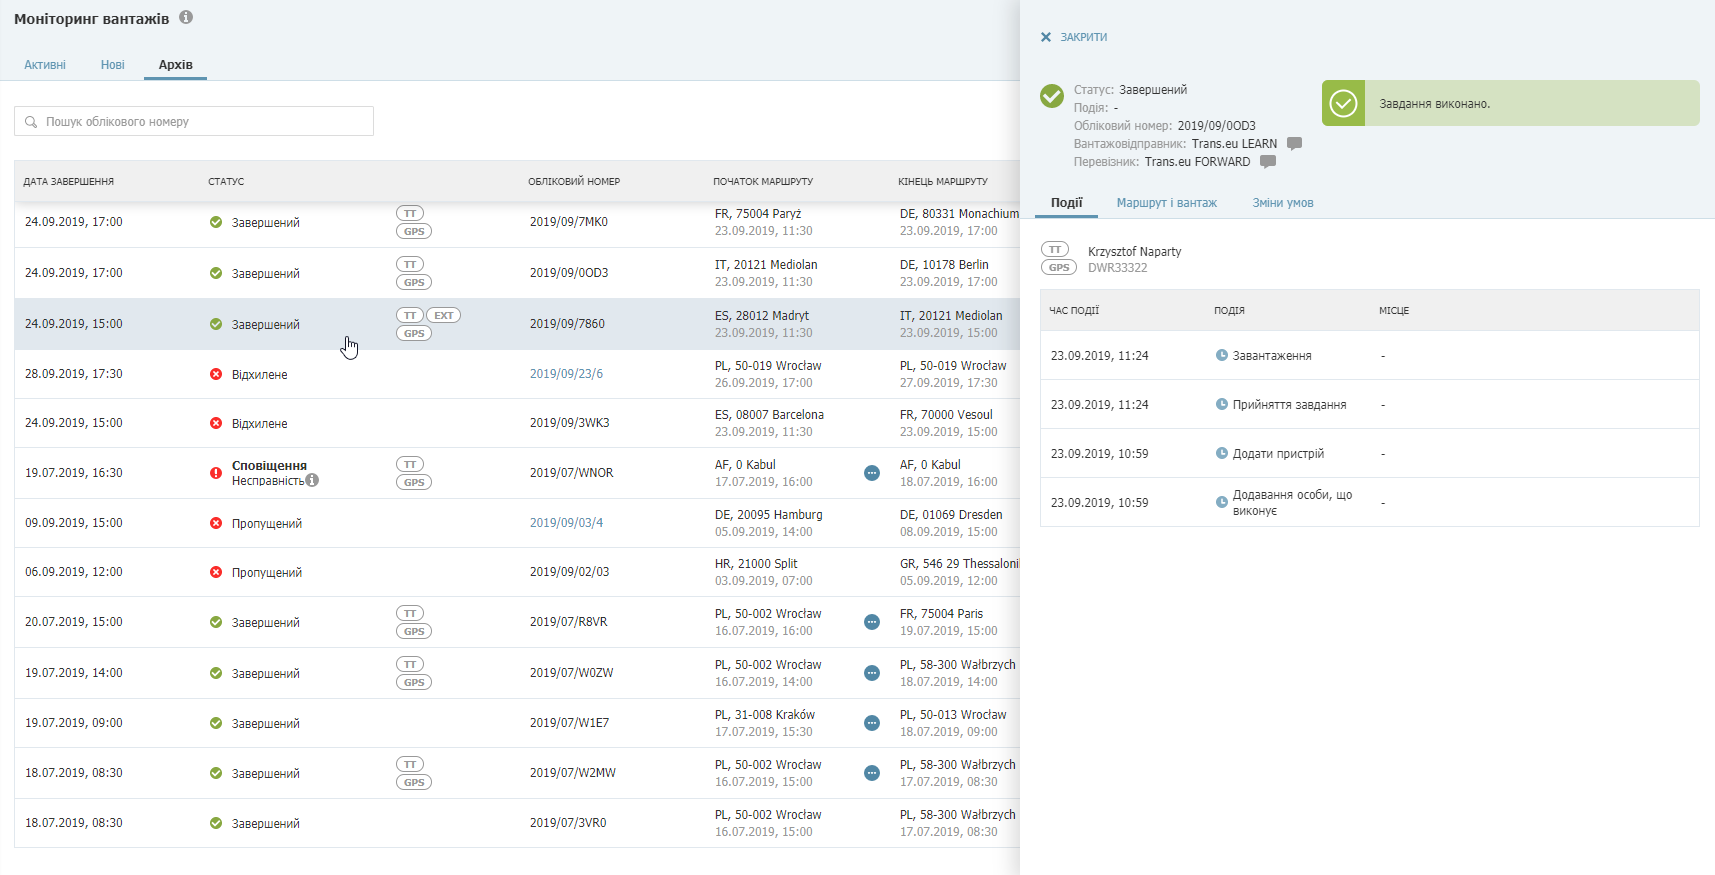Click GPS badge in row 2019/09/7MK0
This screenshot has width=1715, height=875.
(414, 231)
